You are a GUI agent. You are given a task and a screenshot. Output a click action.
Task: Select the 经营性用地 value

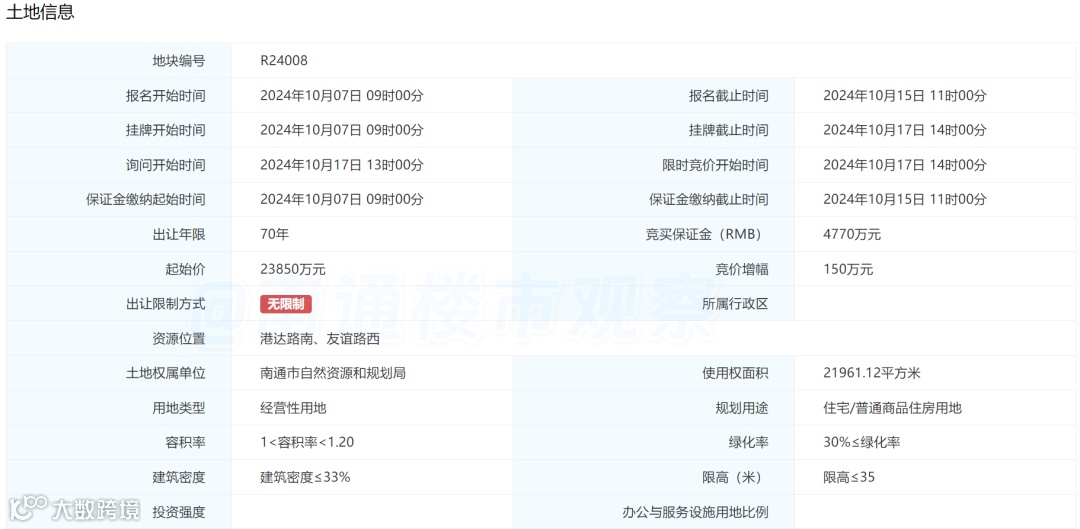click(293, 408)
